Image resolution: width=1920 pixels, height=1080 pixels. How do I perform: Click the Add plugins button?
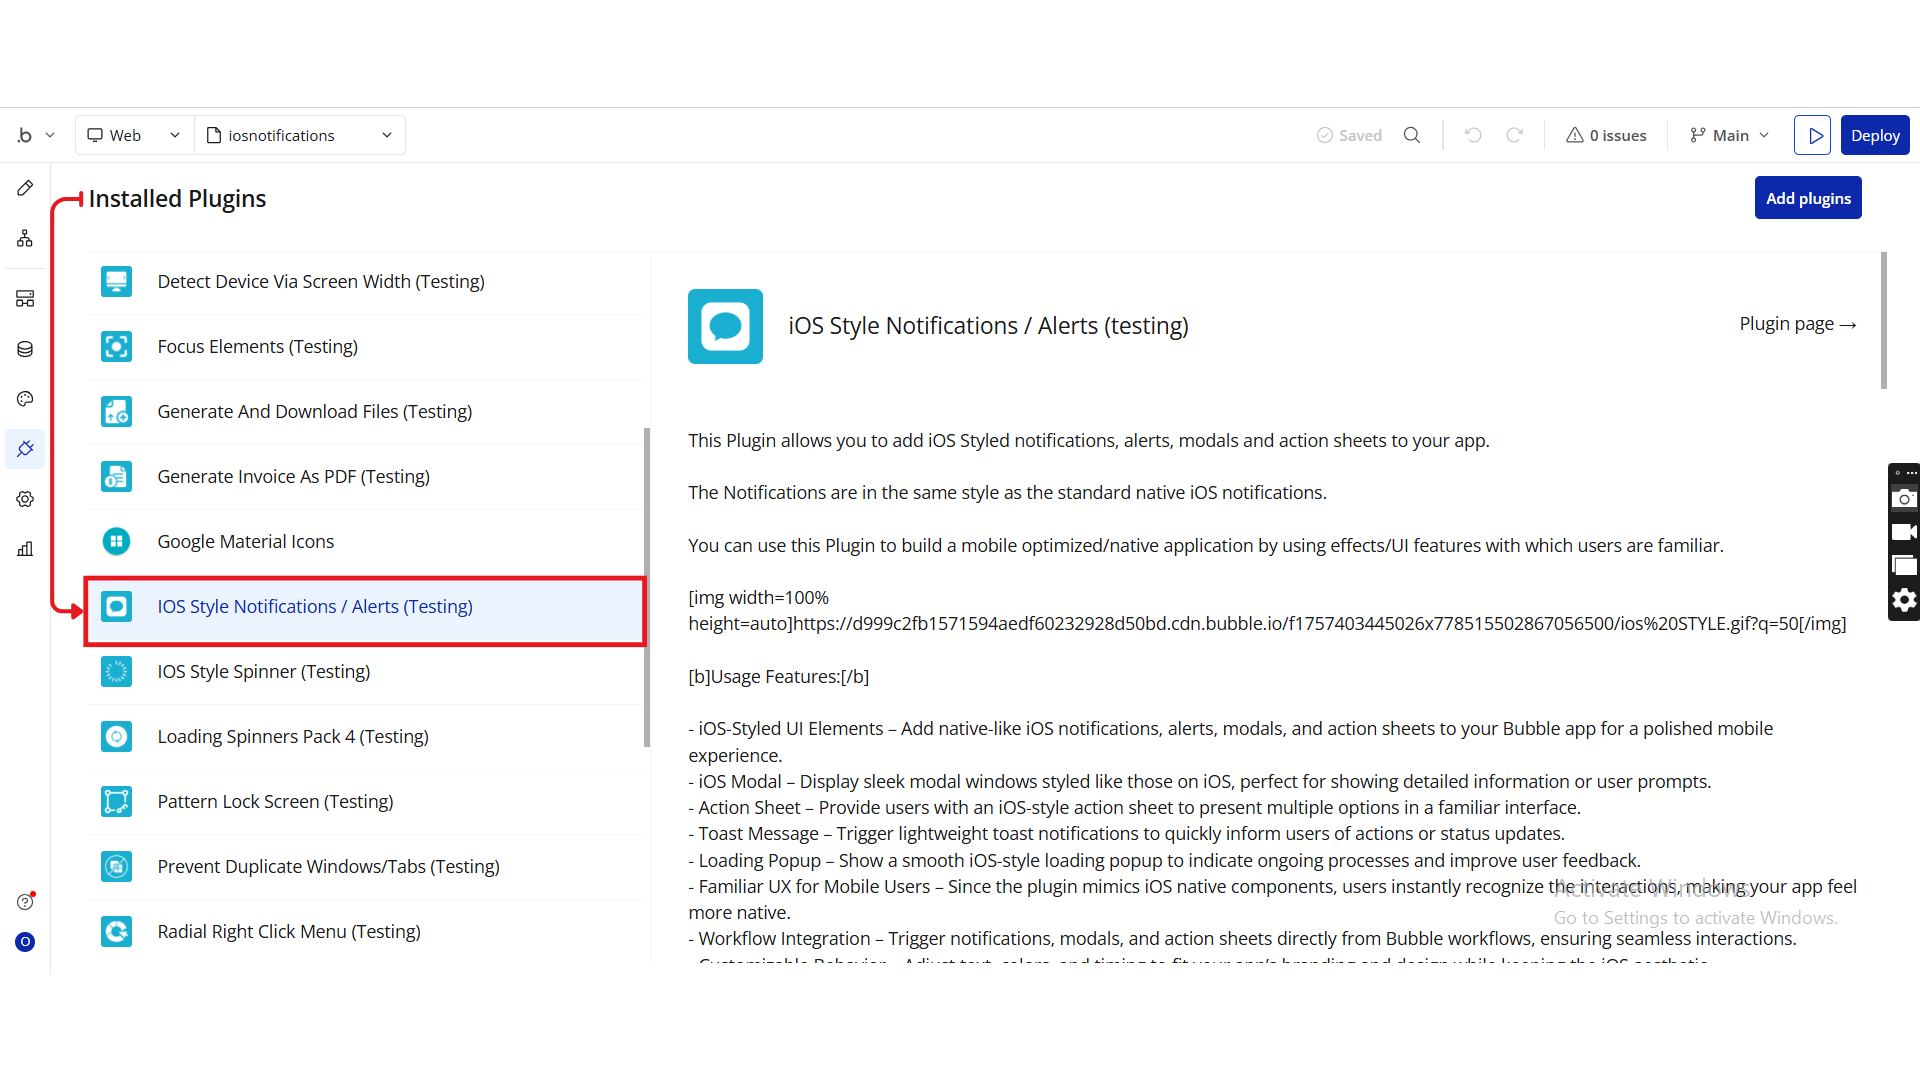tap(1807, 198)
